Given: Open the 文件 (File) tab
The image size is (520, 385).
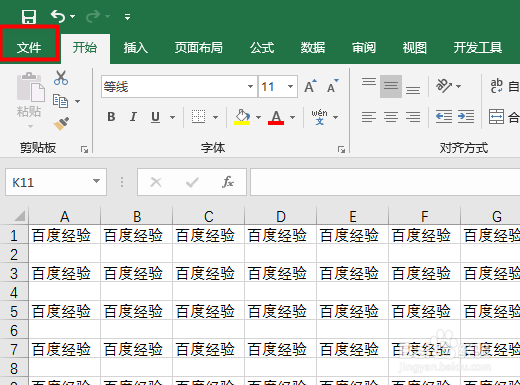Looking at the screenshot, I should point(29,47).
